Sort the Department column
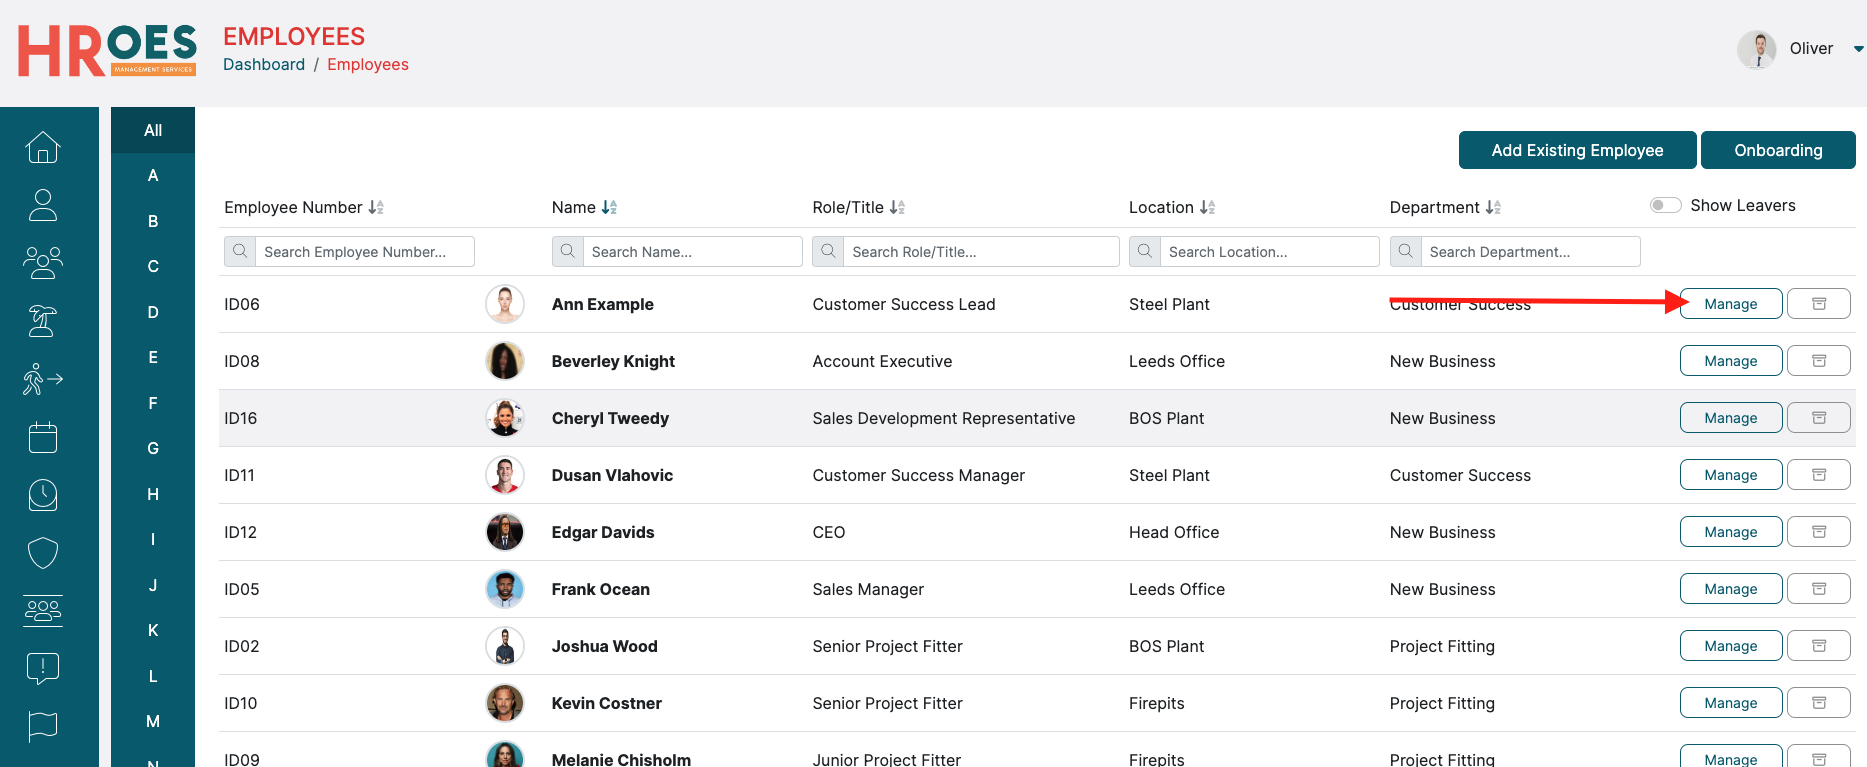This screenshot has height=767, width=1867. [x=1493, y=207]
